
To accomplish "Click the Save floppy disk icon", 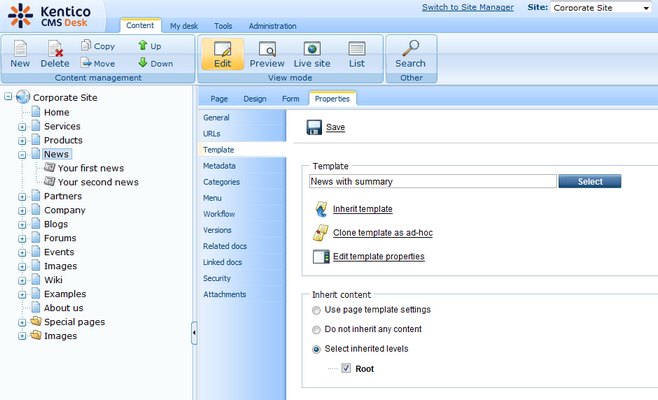I will pos(314,127).
